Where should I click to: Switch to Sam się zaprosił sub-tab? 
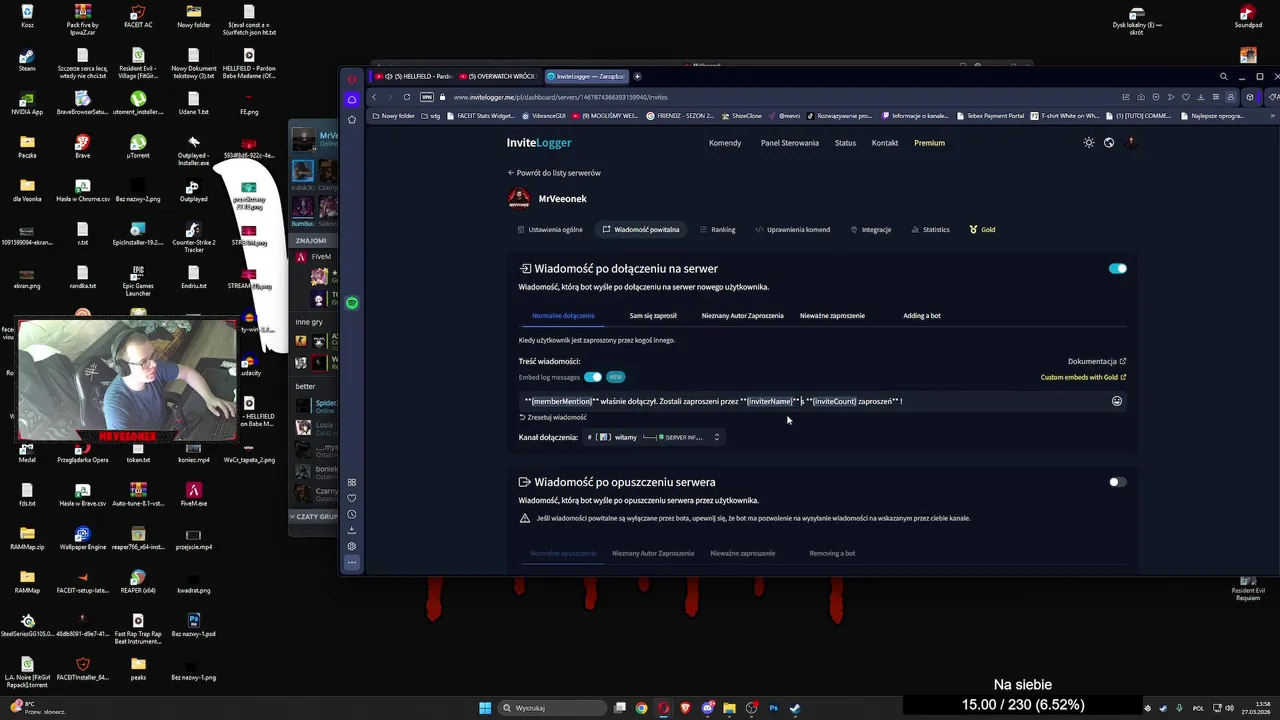click(653, 316)
